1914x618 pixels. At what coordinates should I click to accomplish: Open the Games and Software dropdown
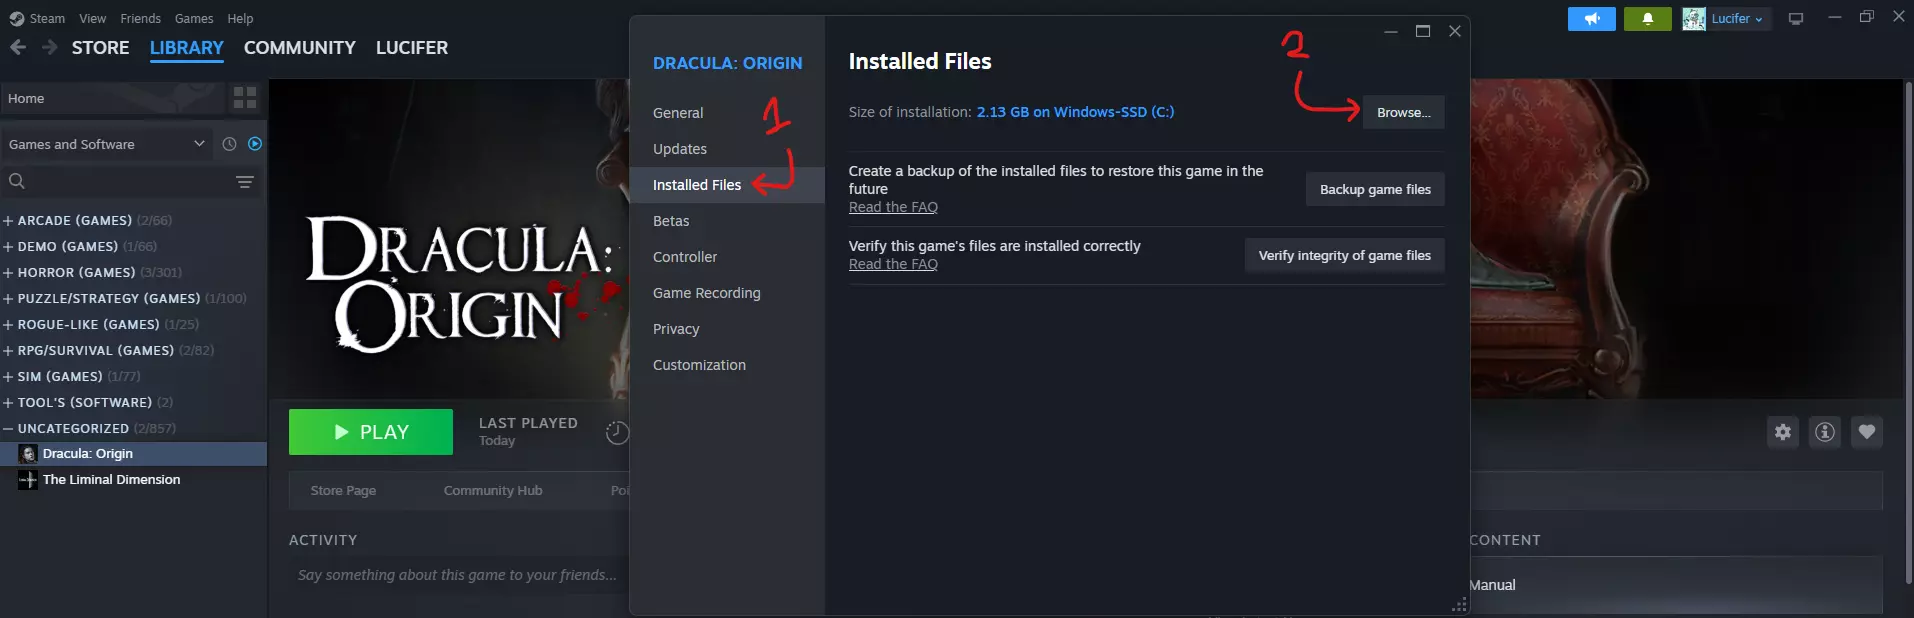pos(107,144)
